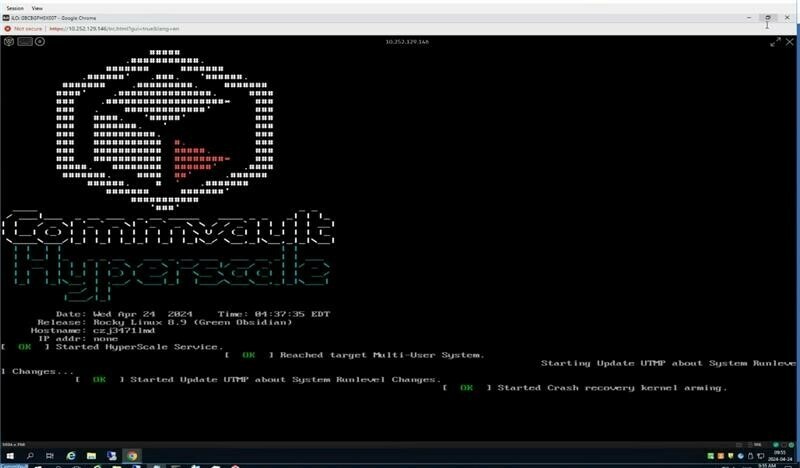Click the time text '04:37:35 EDT'
This screenshot has height=468, width=800.
click(292, 314)
